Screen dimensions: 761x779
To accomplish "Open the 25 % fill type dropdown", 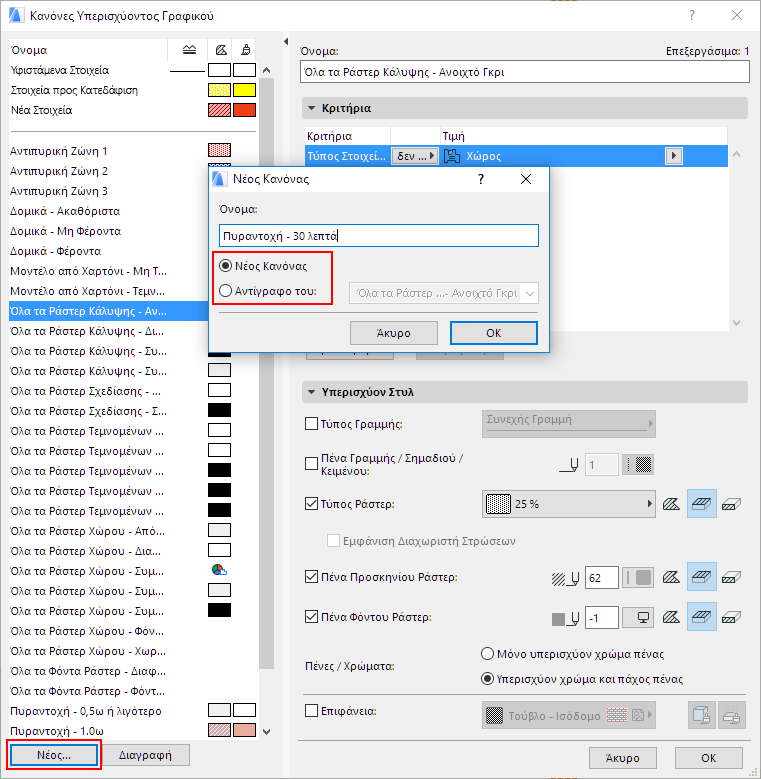I will coord(568,504).
